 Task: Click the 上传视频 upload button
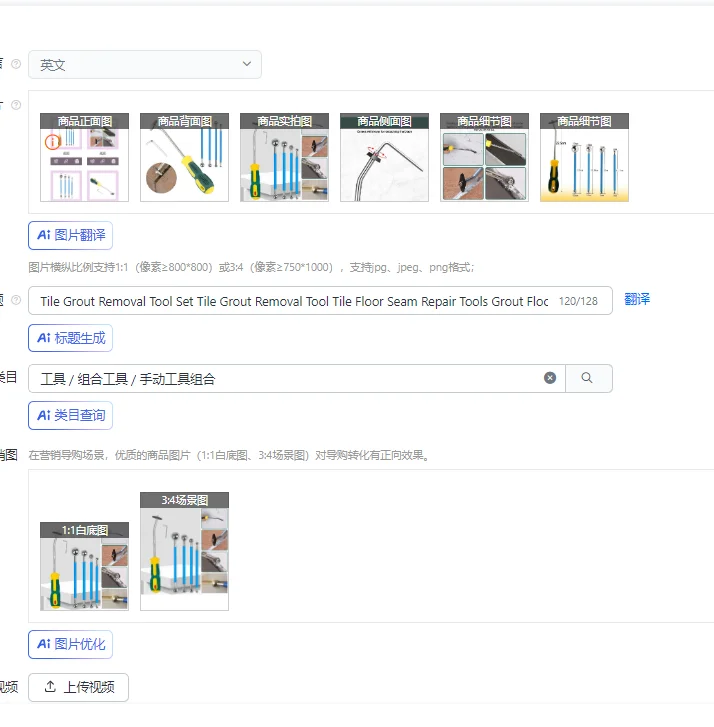[78, 687]
